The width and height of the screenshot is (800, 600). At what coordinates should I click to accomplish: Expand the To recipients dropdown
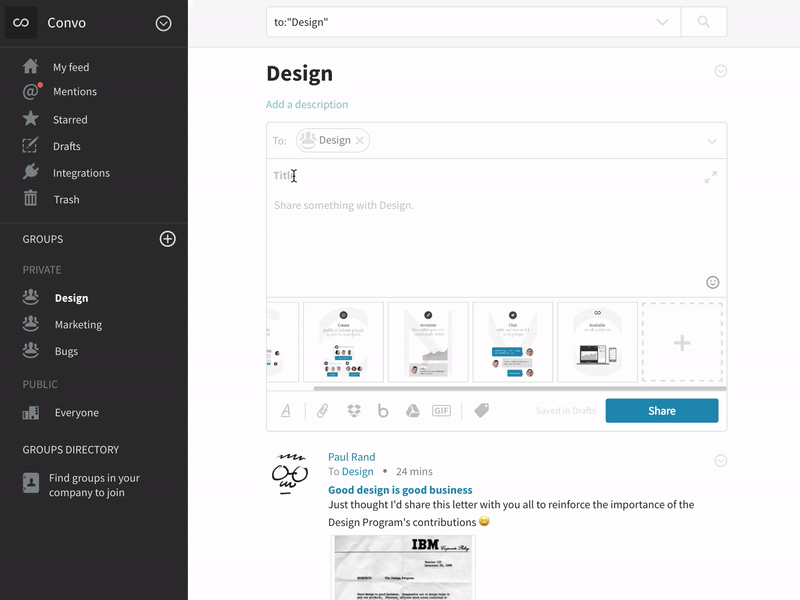pyautogui.click(x=712, y=141)
